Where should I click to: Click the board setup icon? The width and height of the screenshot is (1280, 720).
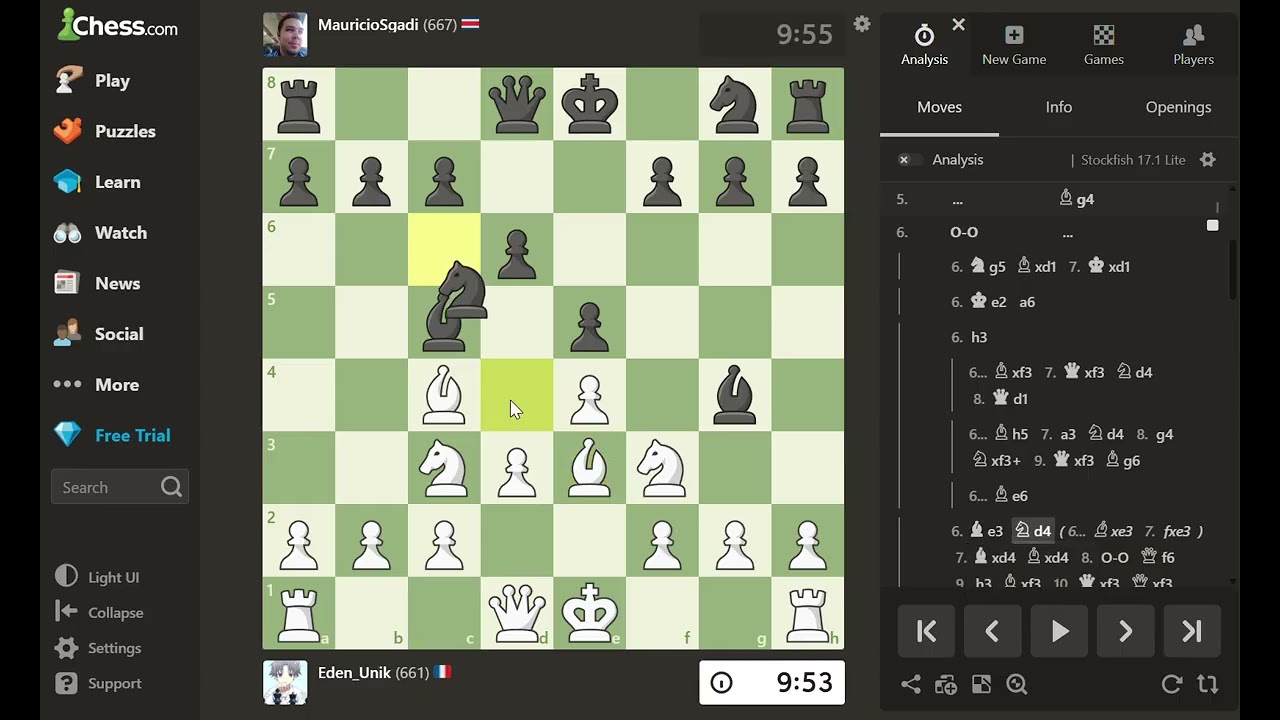pyautogui.click(x=981, y=684)
